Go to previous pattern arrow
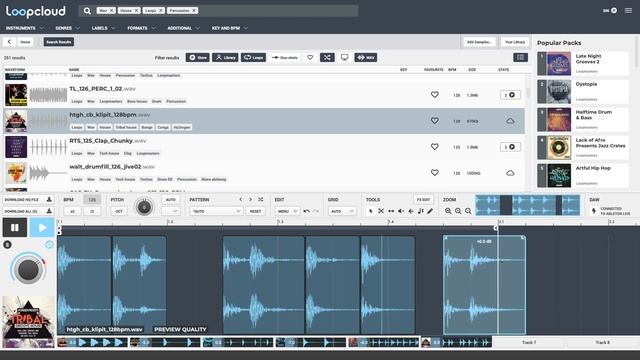The image size is (640, 360). pyautogui.click(x=240, y=200)
